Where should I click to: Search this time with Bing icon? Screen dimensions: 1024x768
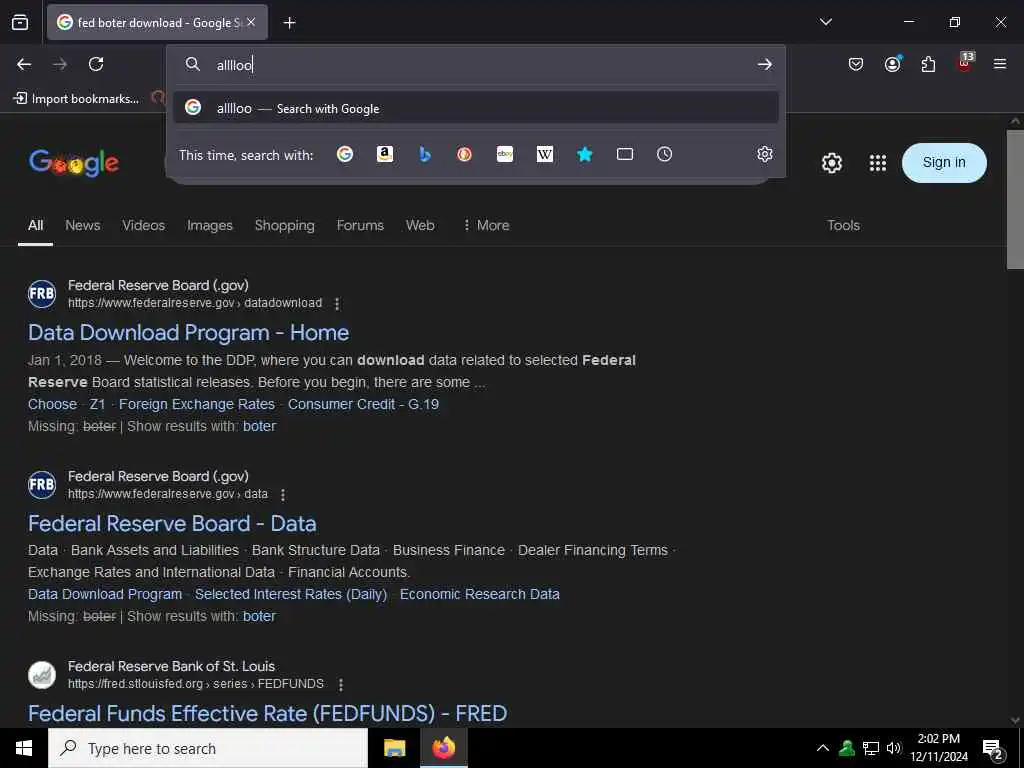coord(424,154)
